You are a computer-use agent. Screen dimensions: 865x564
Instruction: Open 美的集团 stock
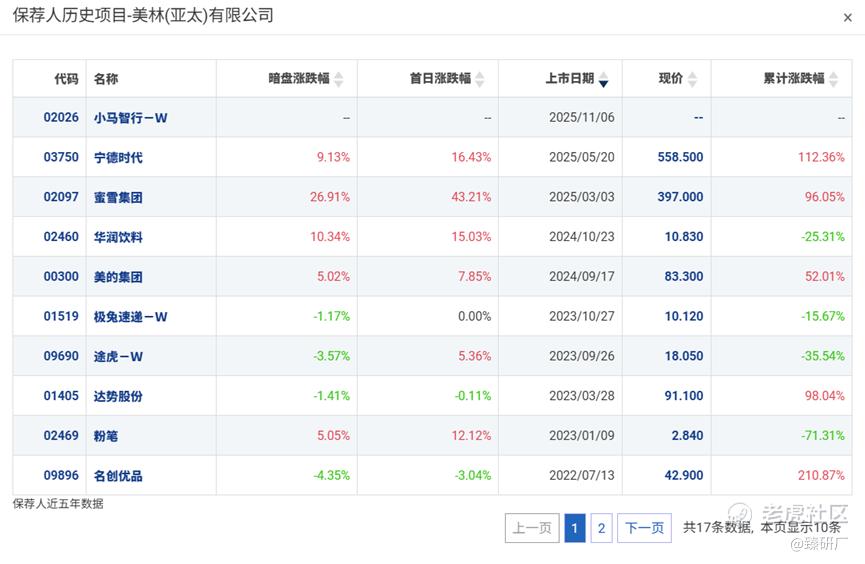click(118, 277)
